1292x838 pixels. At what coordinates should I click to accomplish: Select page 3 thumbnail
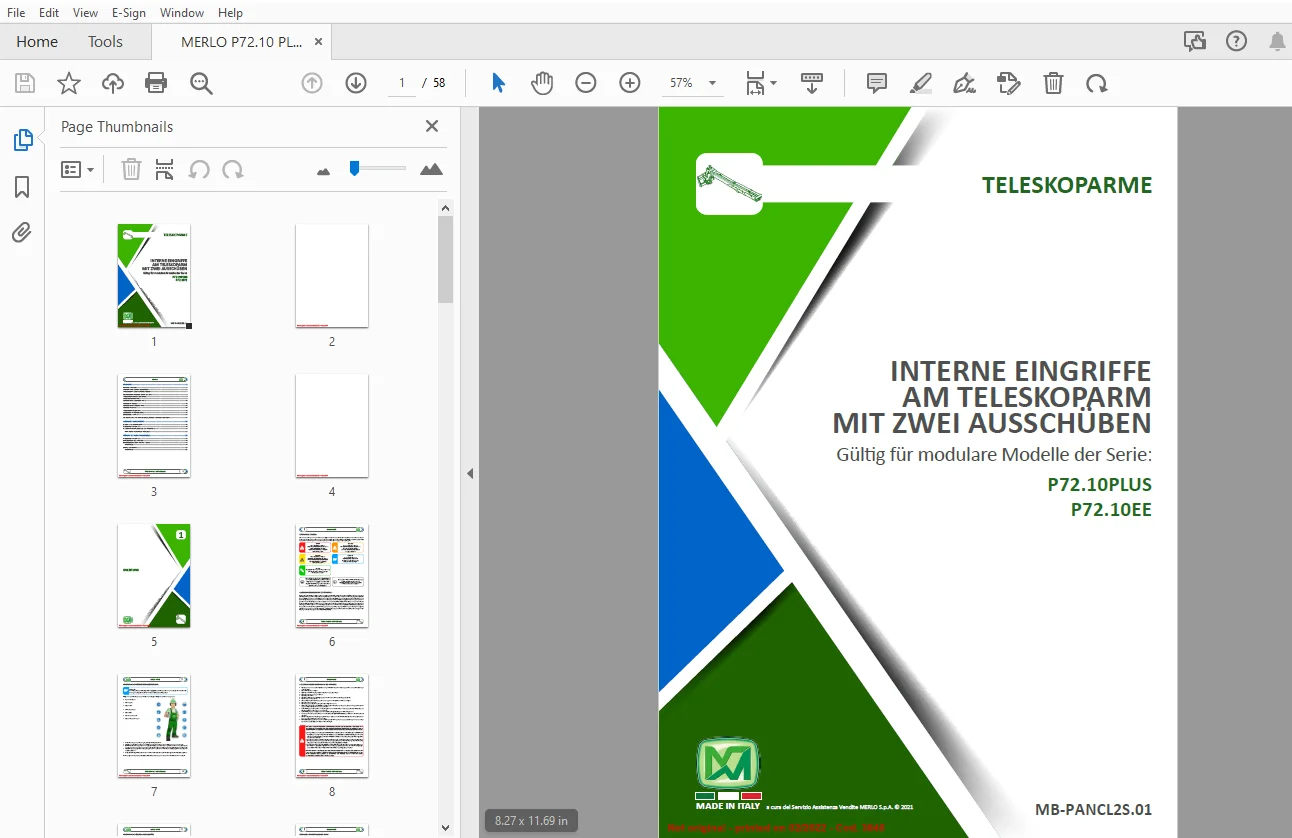[154, 426]
